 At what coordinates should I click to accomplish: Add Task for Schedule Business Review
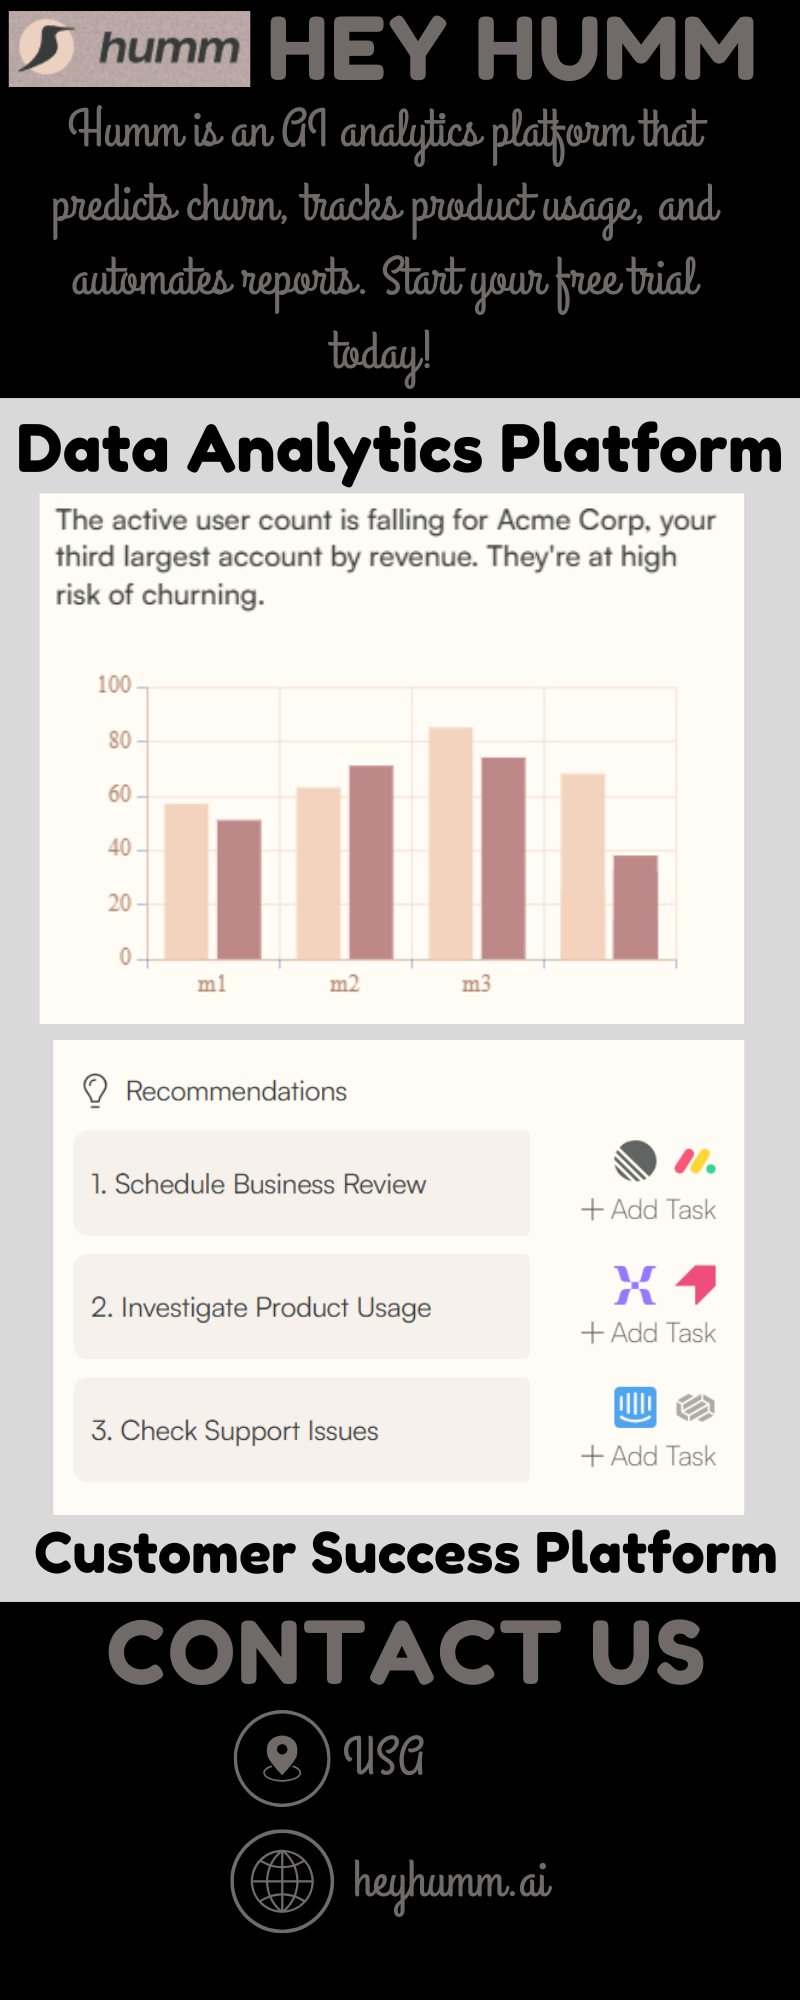649,1210
